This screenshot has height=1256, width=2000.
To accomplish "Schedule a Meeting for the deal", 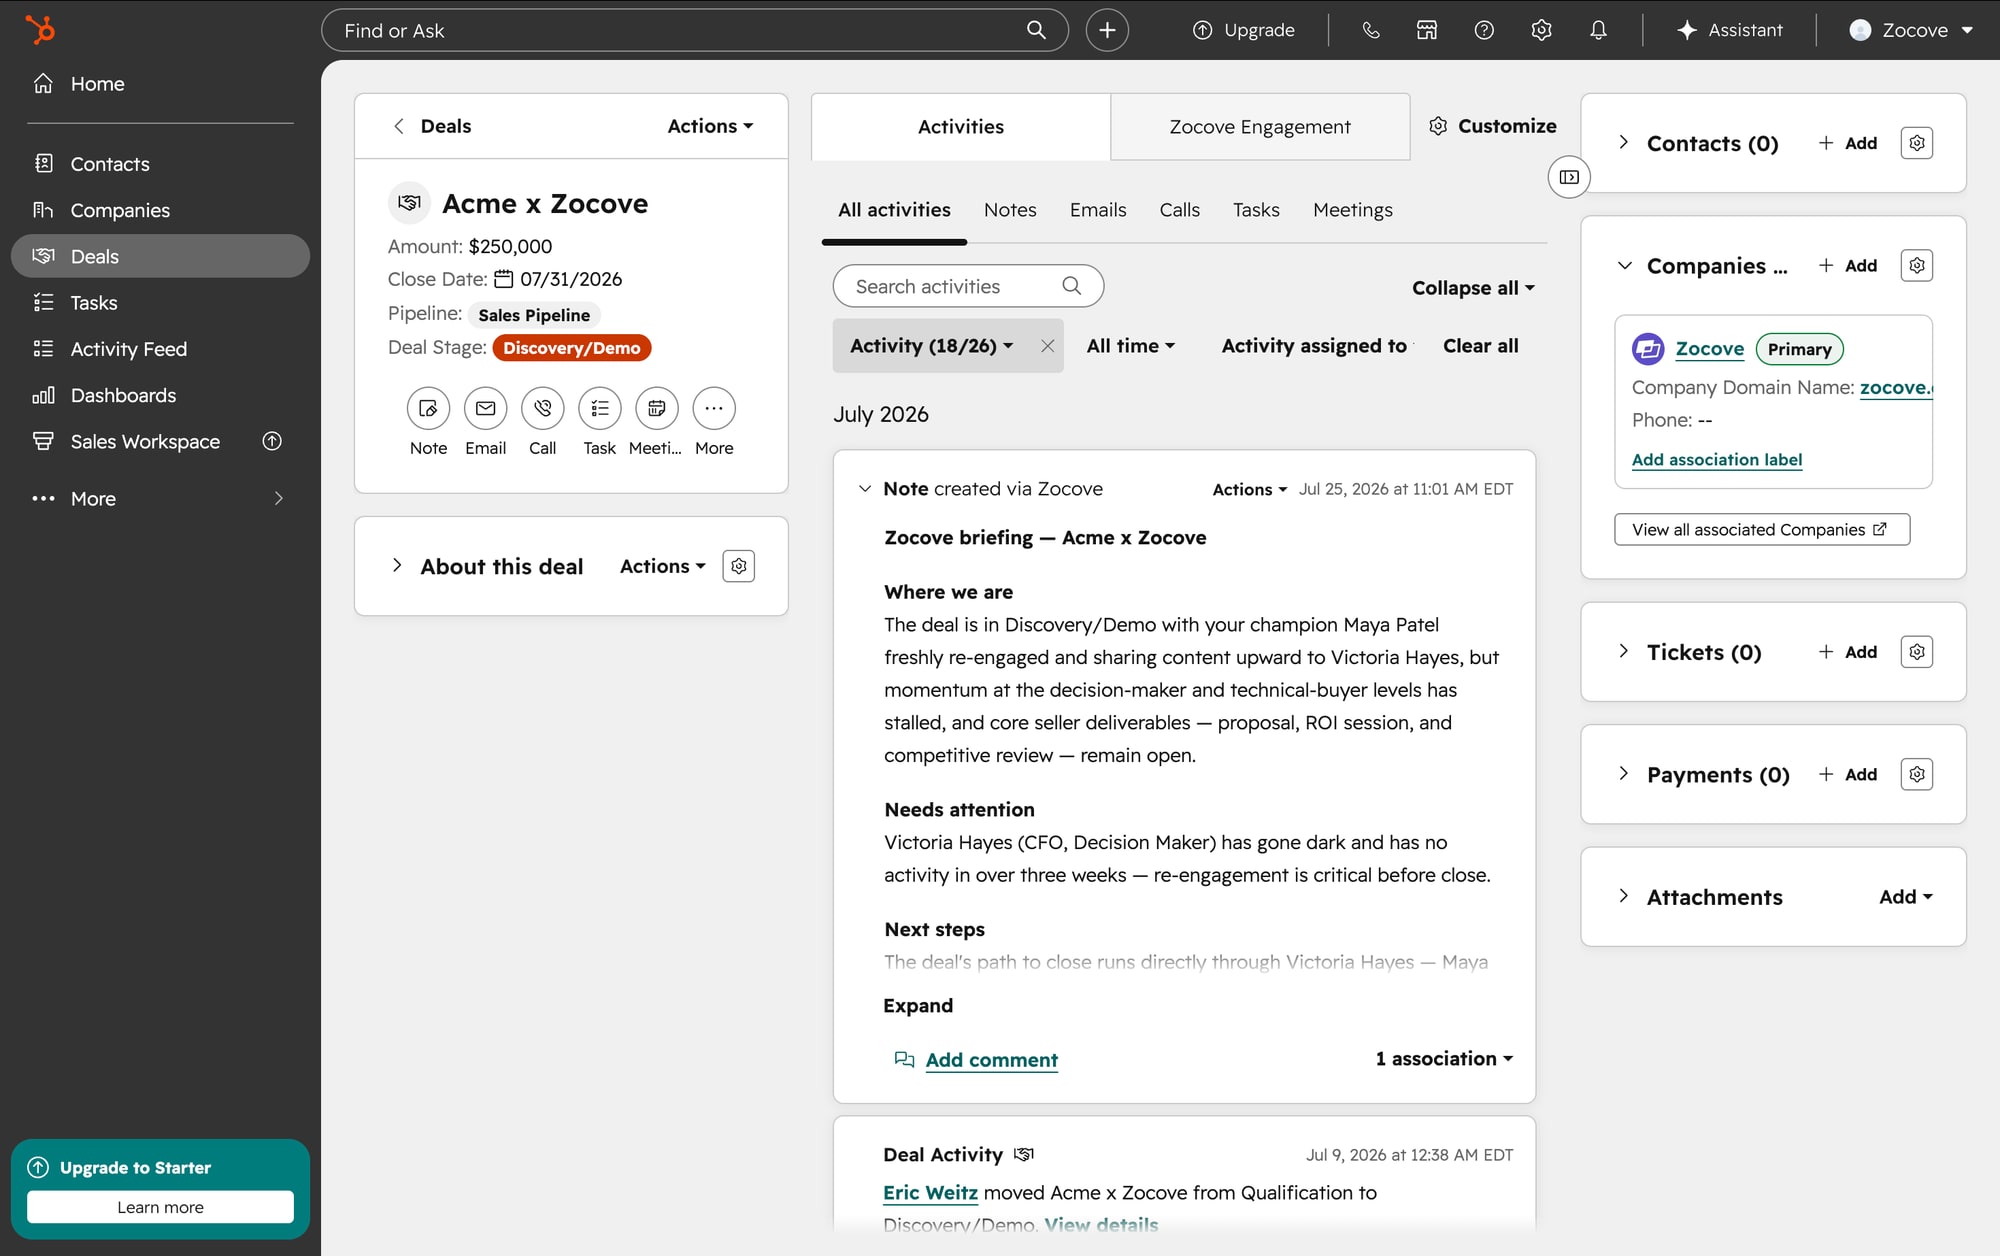I will [656, 408].
